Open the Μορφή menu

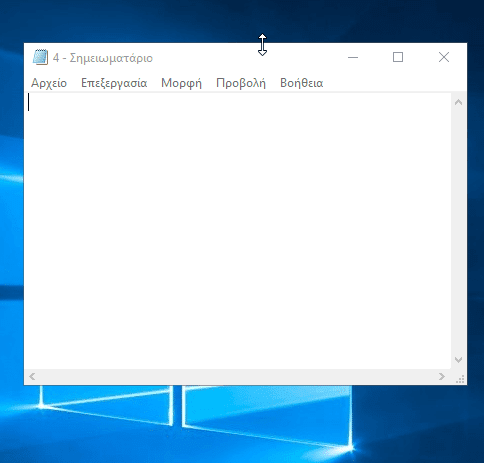coord(181,83)
